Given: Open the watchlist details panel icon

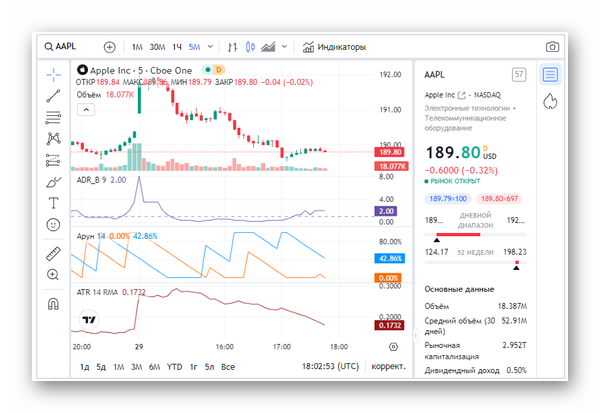Looking at the screenshot, I should (x=550, y=74).
